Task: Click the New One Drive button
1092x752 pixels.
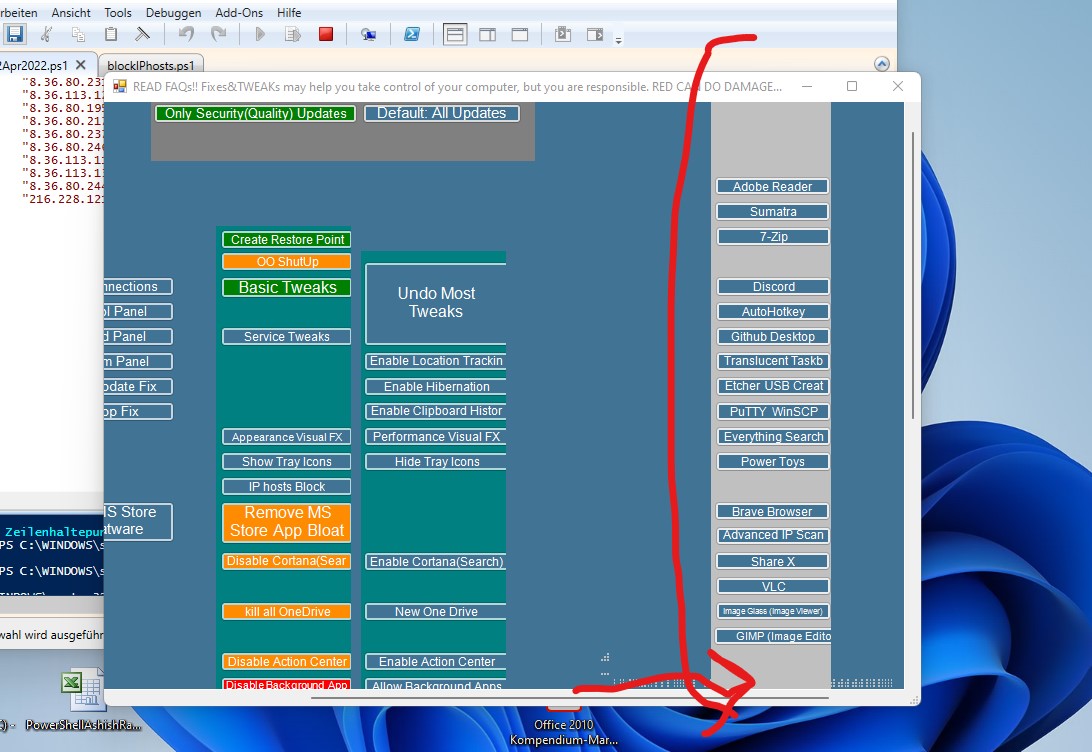Action: (436, 612)
